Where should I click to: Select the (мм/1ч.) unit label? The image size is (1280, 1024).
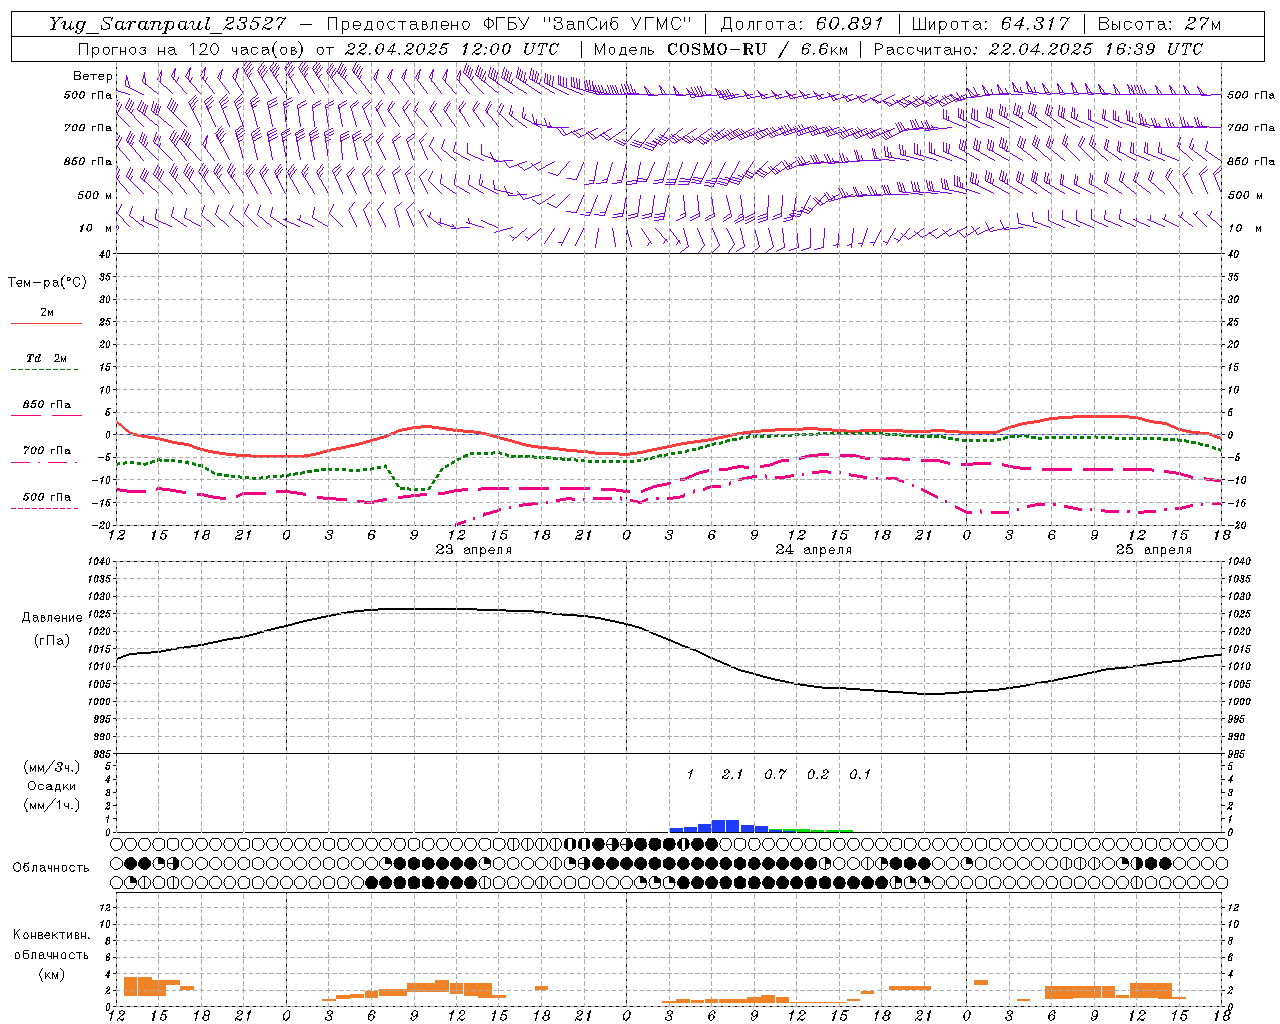point(52,805)
